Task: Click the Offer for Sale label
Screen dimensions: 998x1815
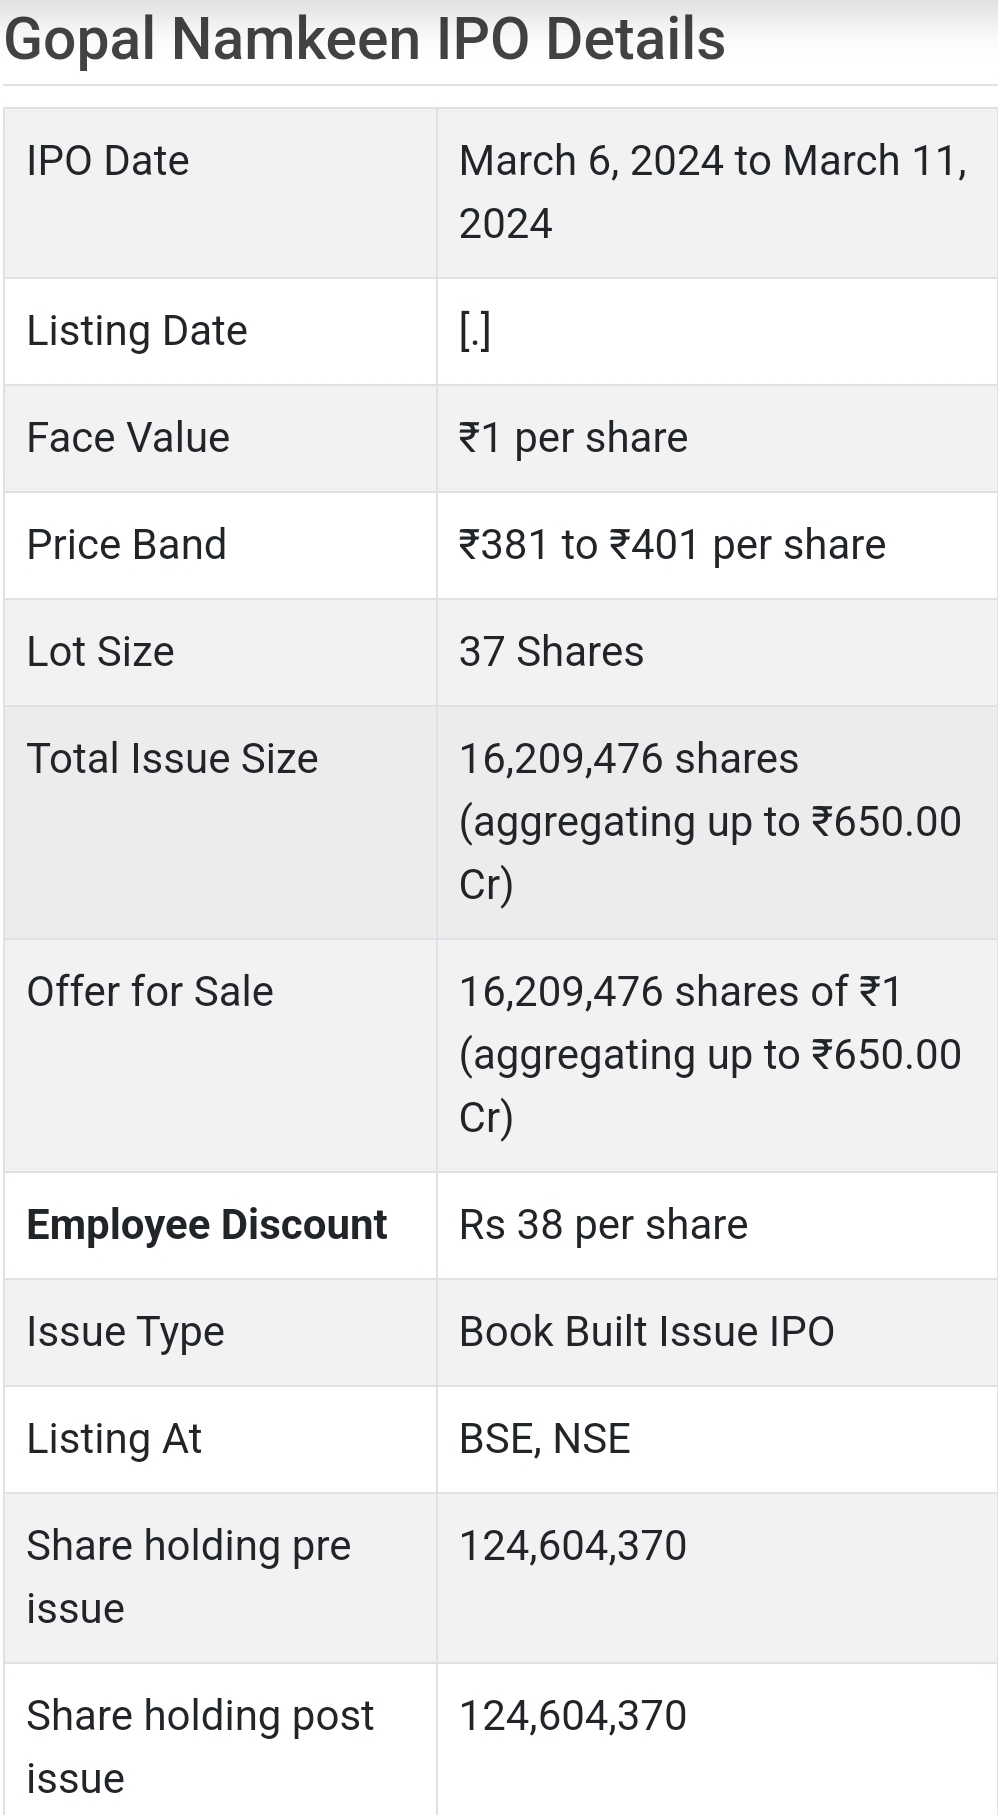Action: click(150, 992)
